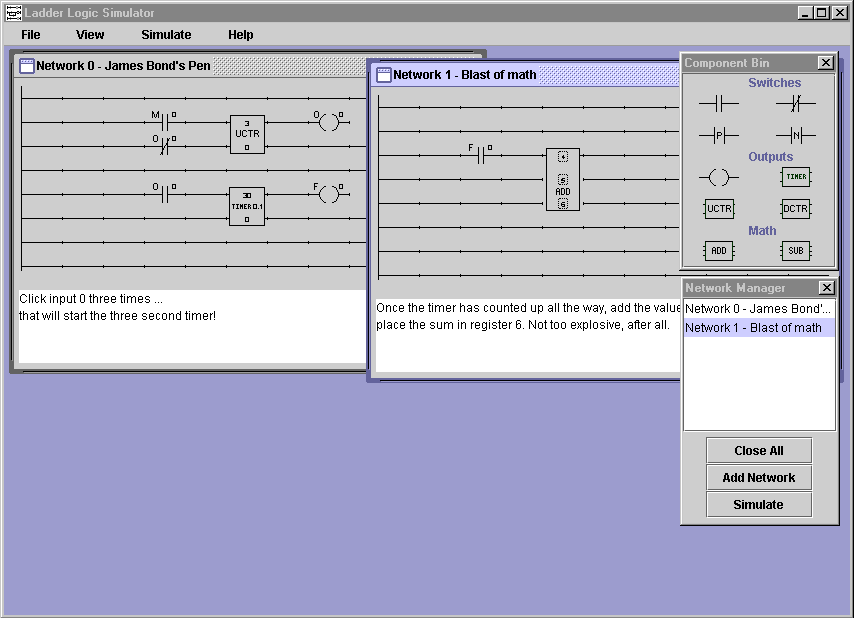Select the output coil component
This screenshot has height=618, width=854.
tap(718, 177)
